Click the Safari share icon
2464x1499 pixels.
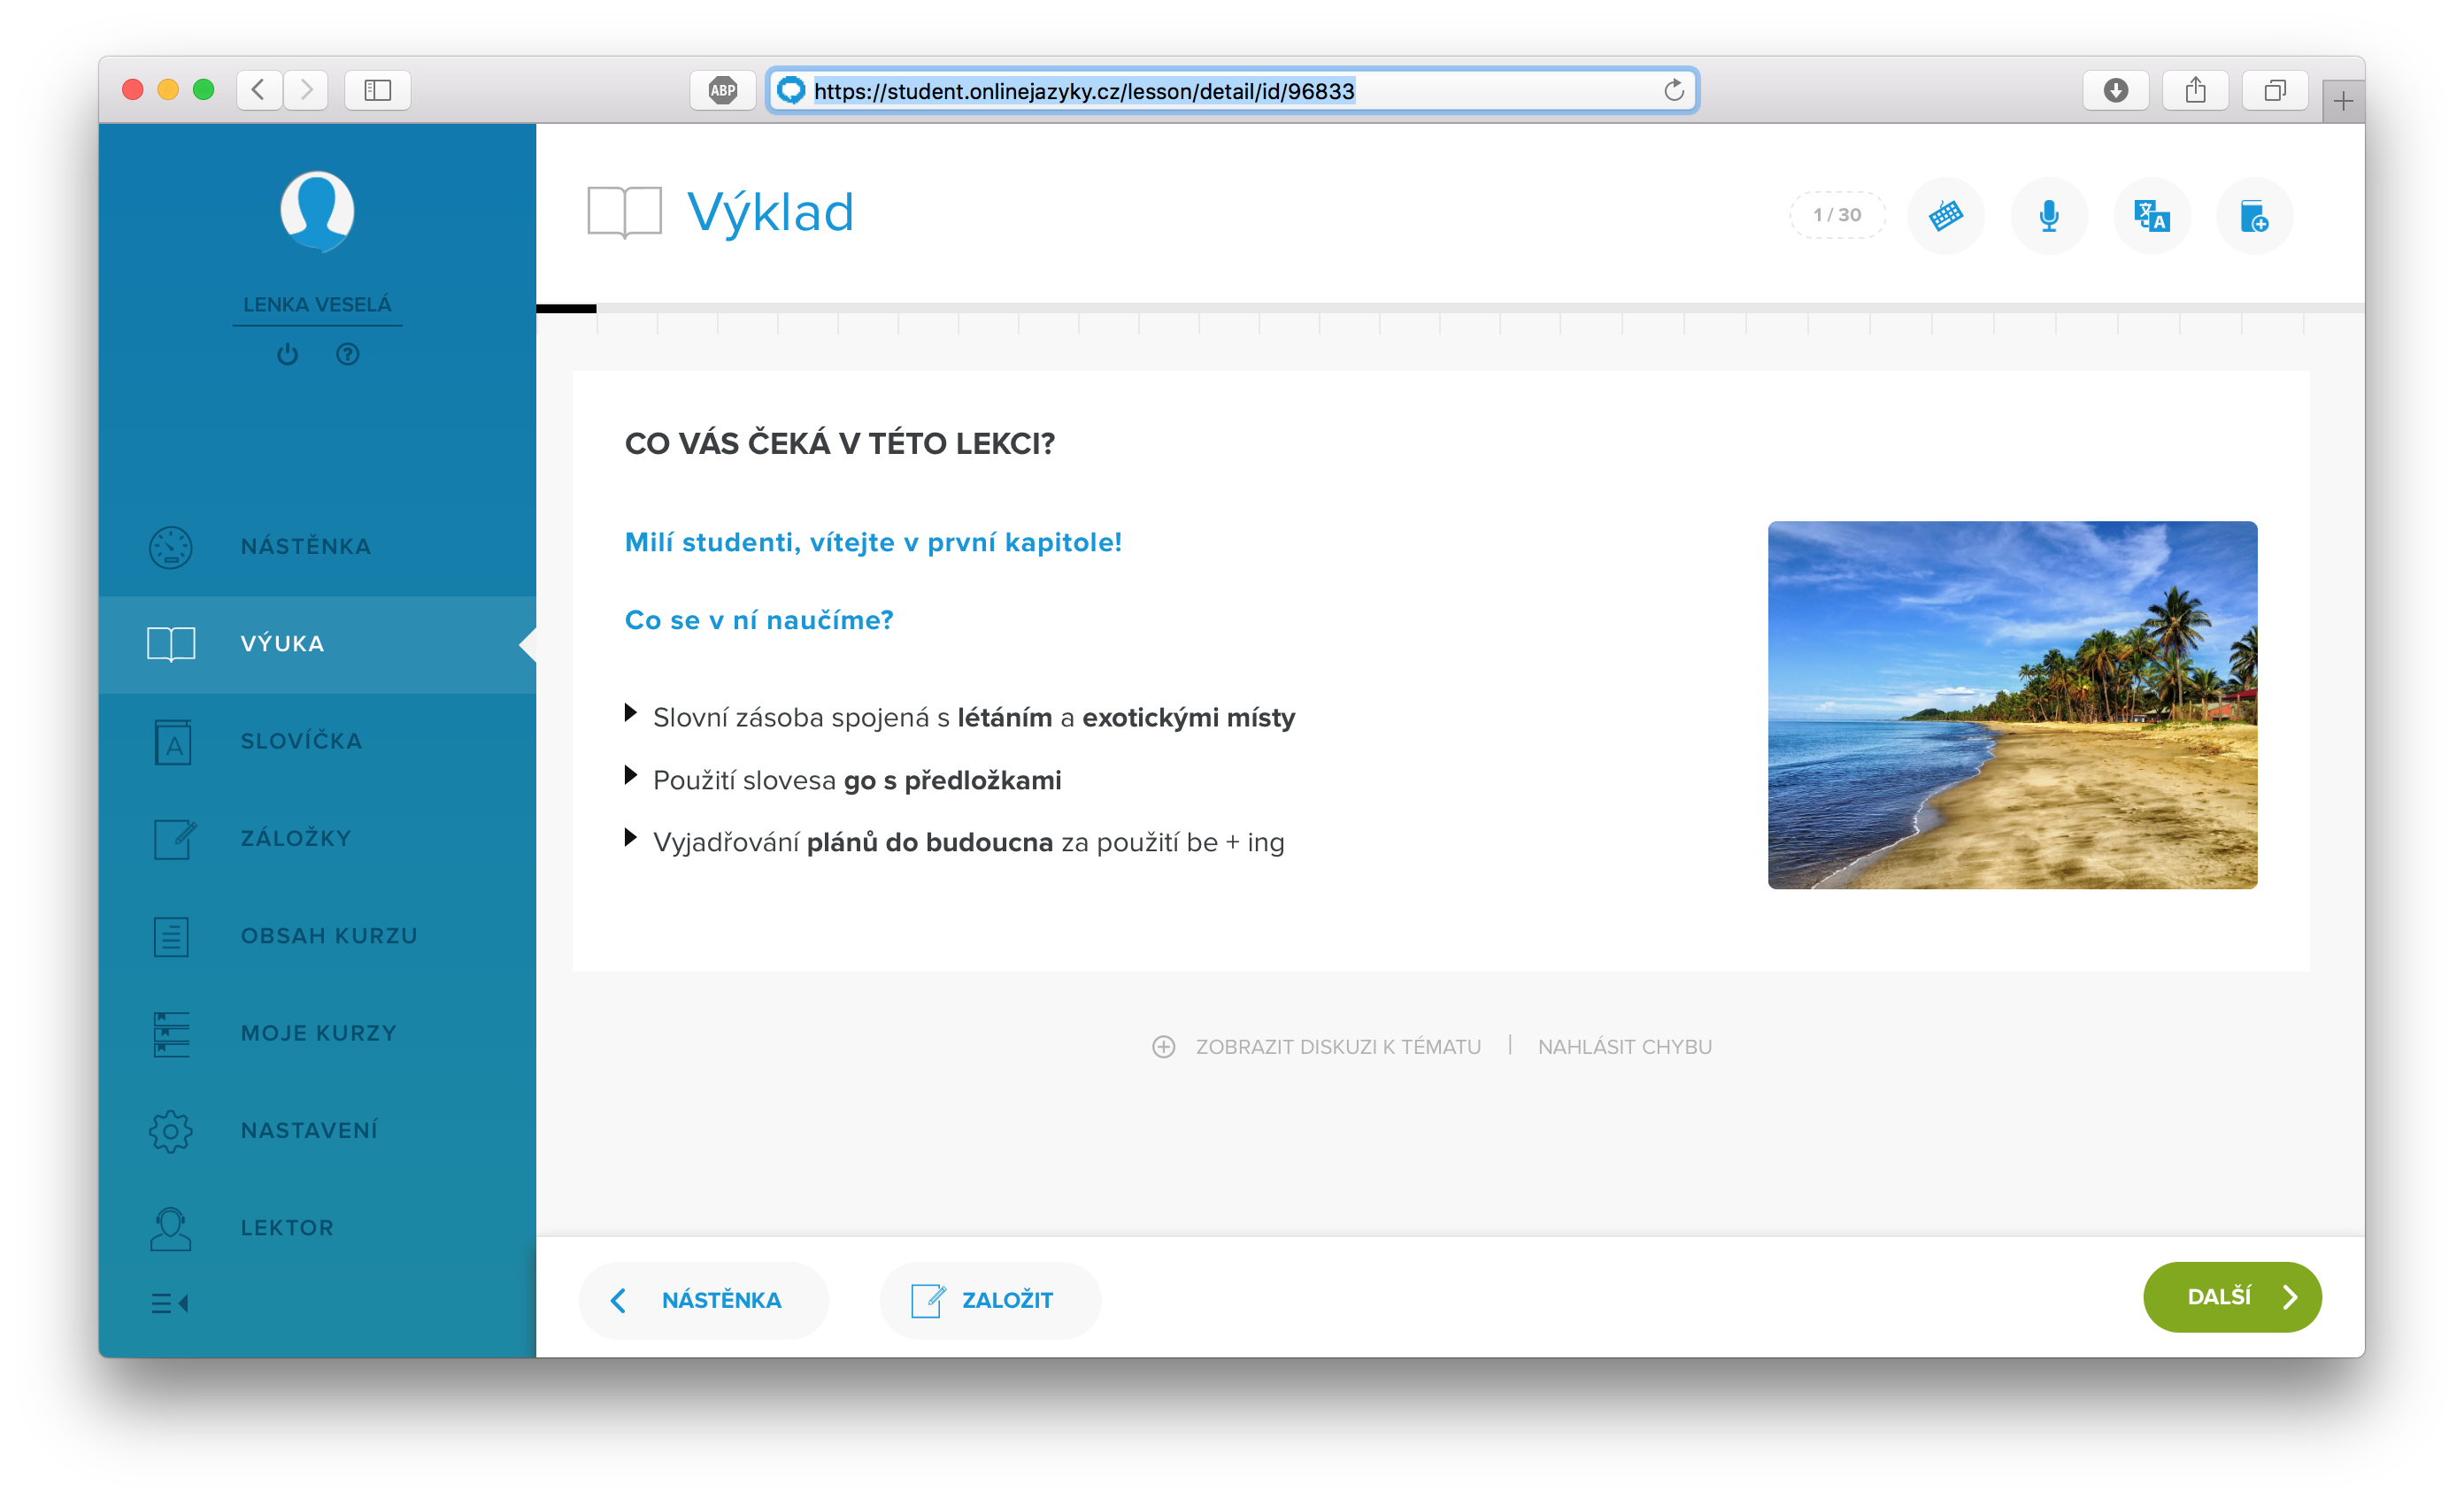tap(2195, 91)
